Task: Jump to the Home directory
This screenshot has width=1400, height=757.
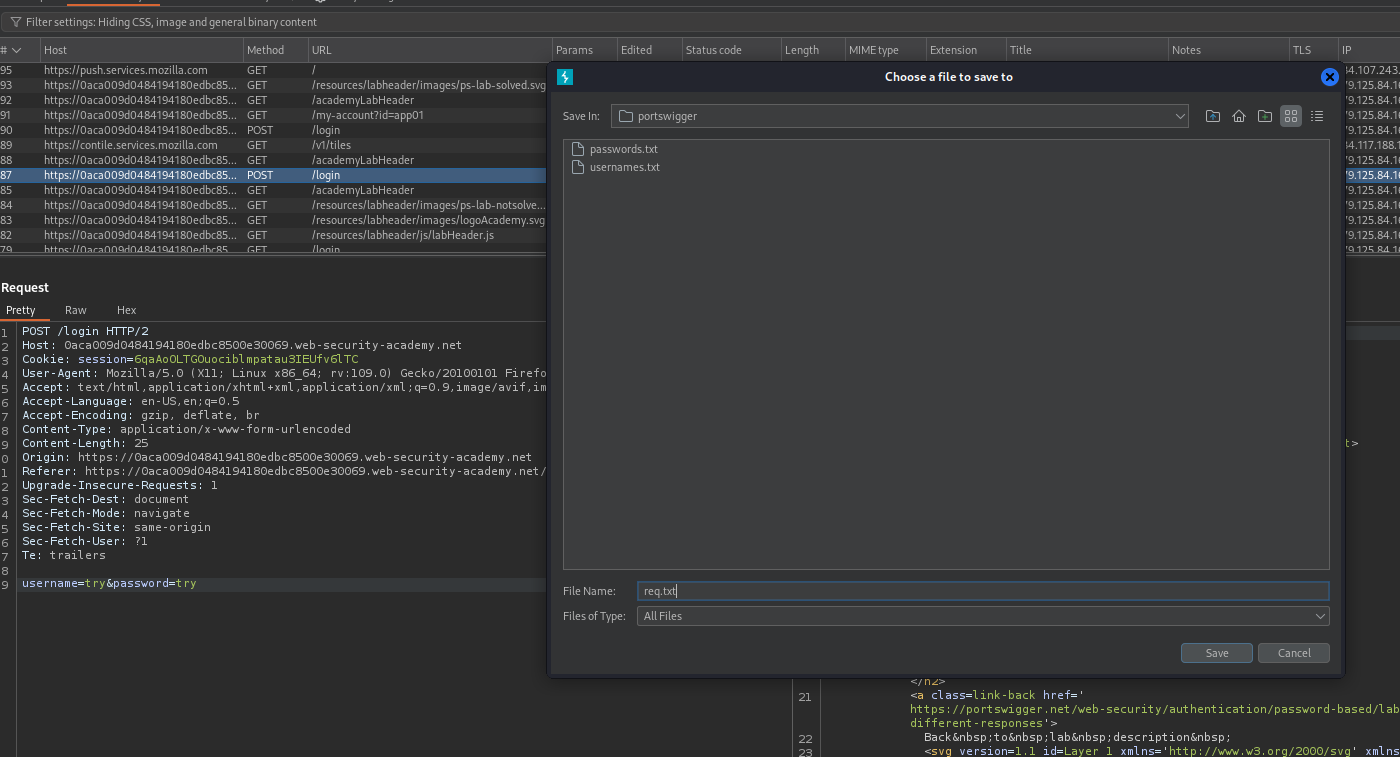Action: (1239, 116)
